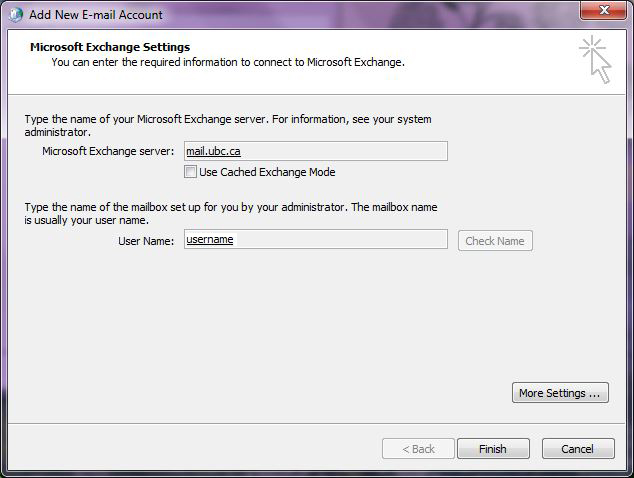Open the More Settings dialog
Viewport: 634px width, 478px height.
coord(560,393)
